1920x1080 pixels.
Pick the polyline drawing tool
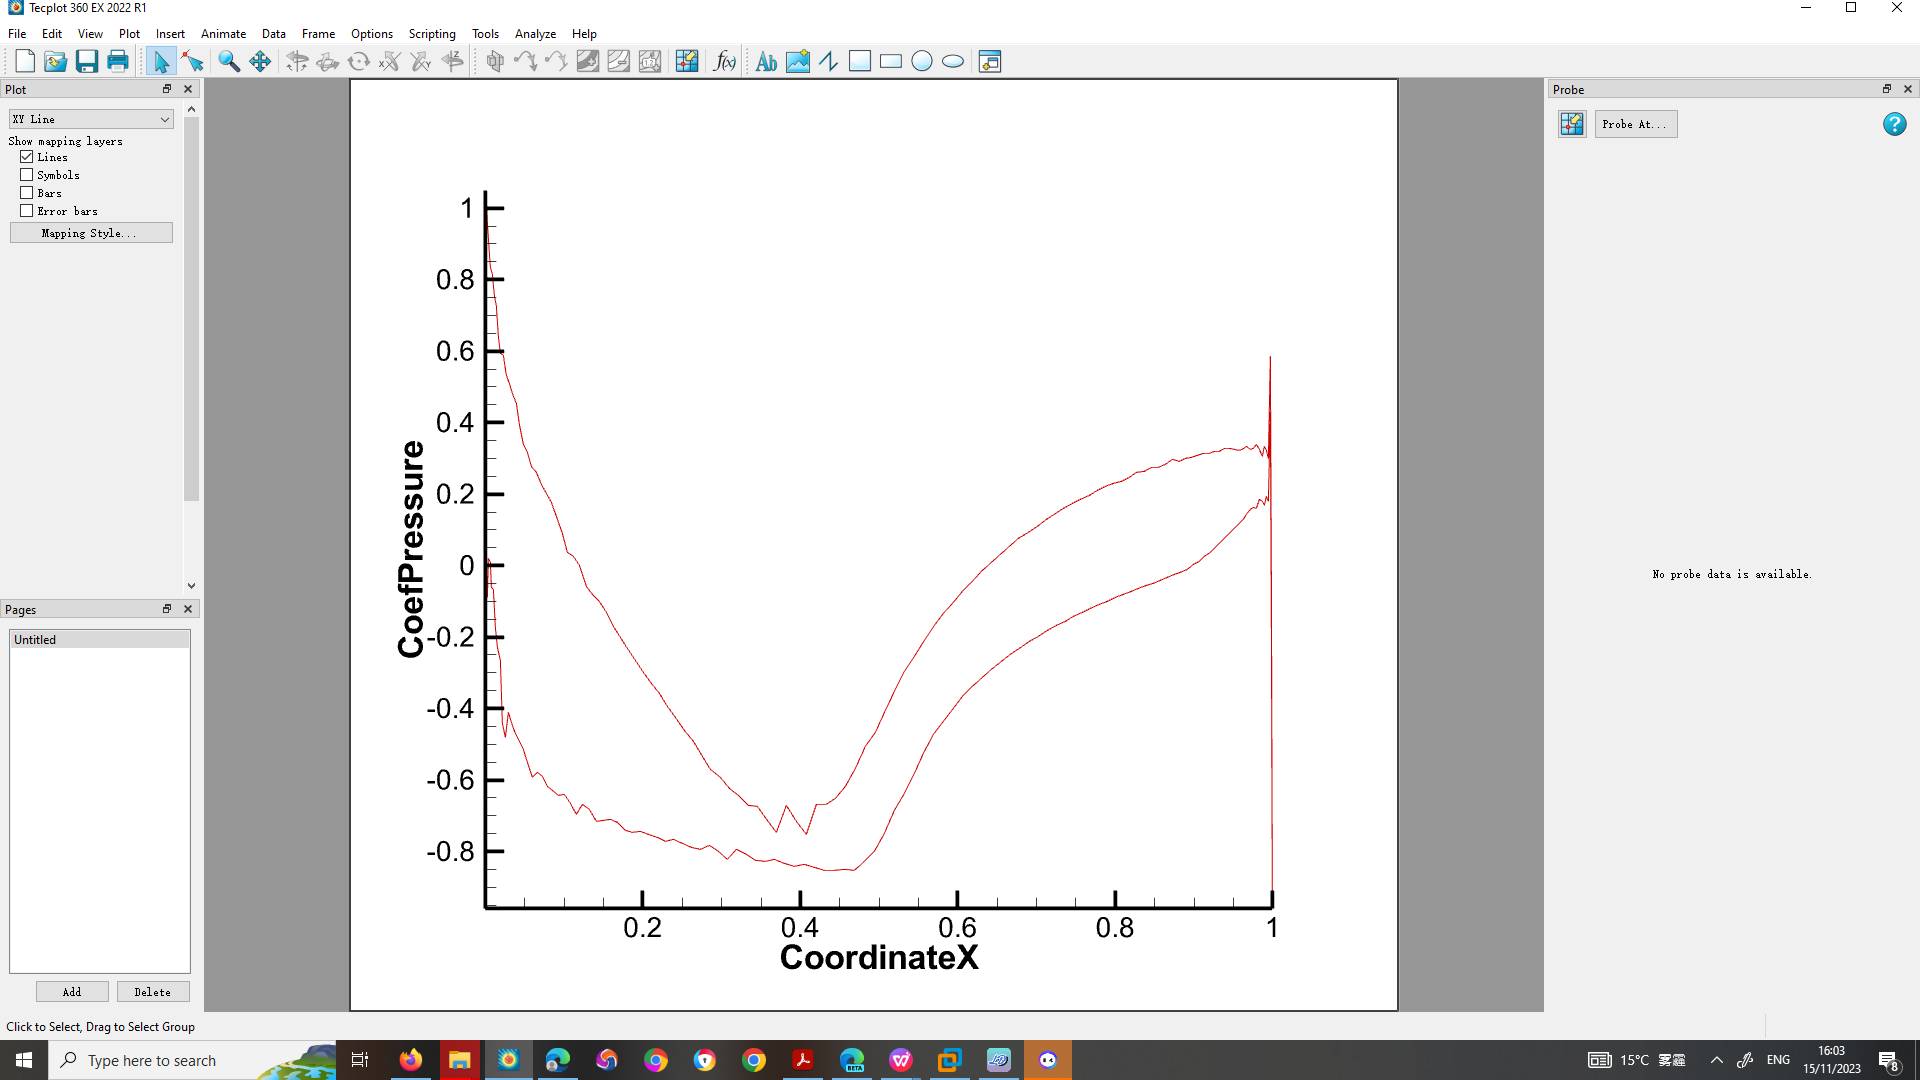point(828,61)
